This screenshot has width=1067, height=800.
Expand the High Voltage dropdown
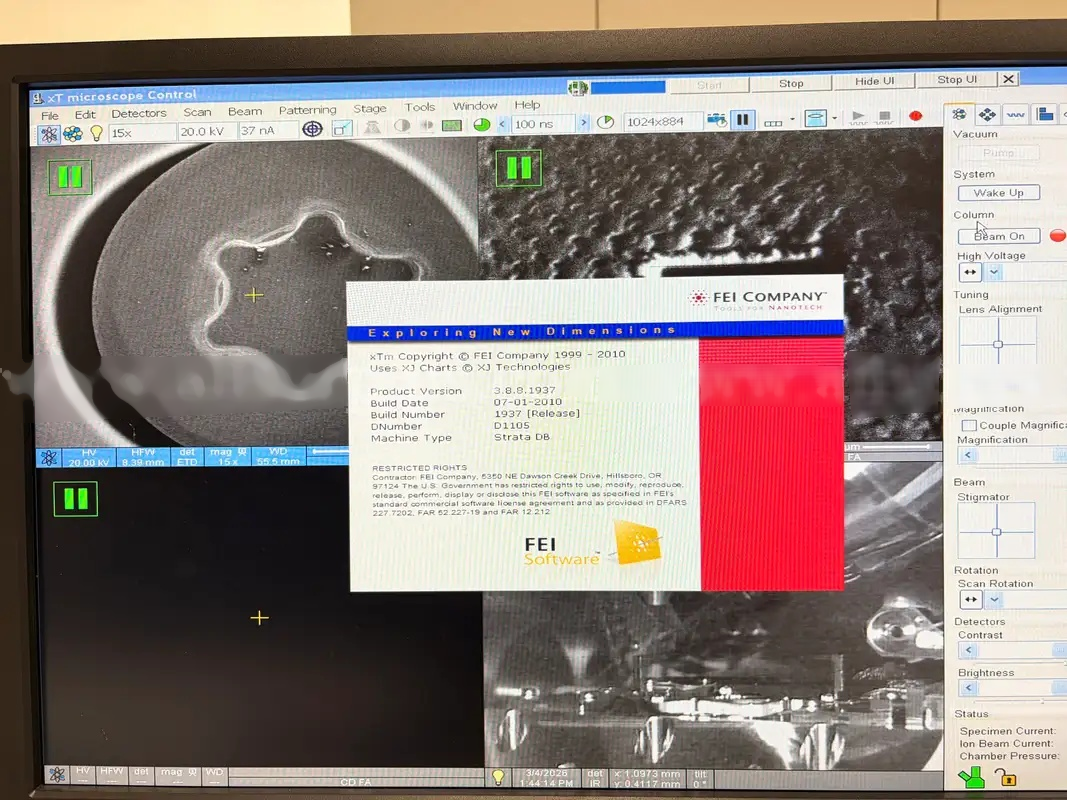click(x=994, y=272)
